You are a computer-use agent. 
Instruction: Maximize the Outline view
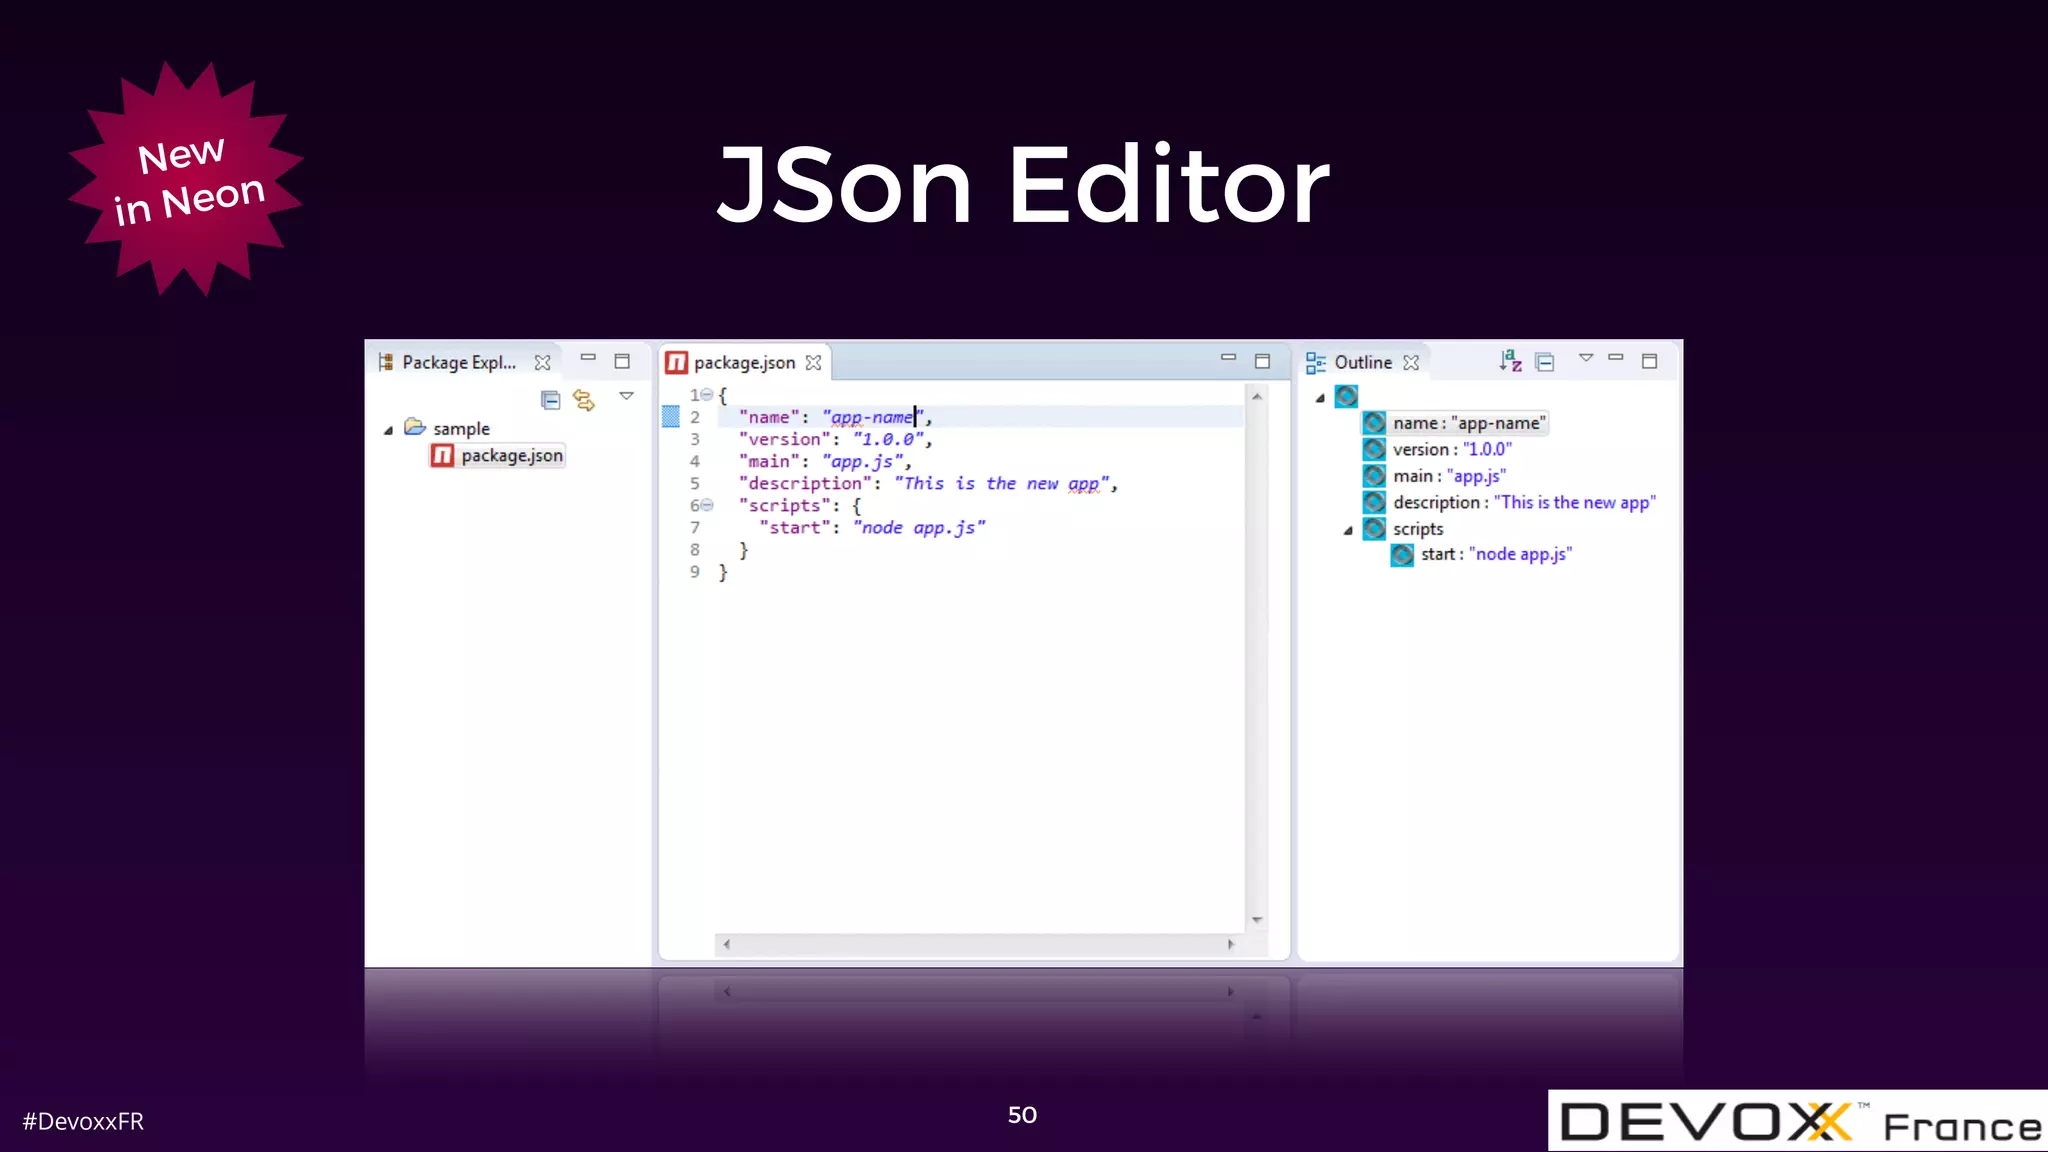click(1650, 361)
